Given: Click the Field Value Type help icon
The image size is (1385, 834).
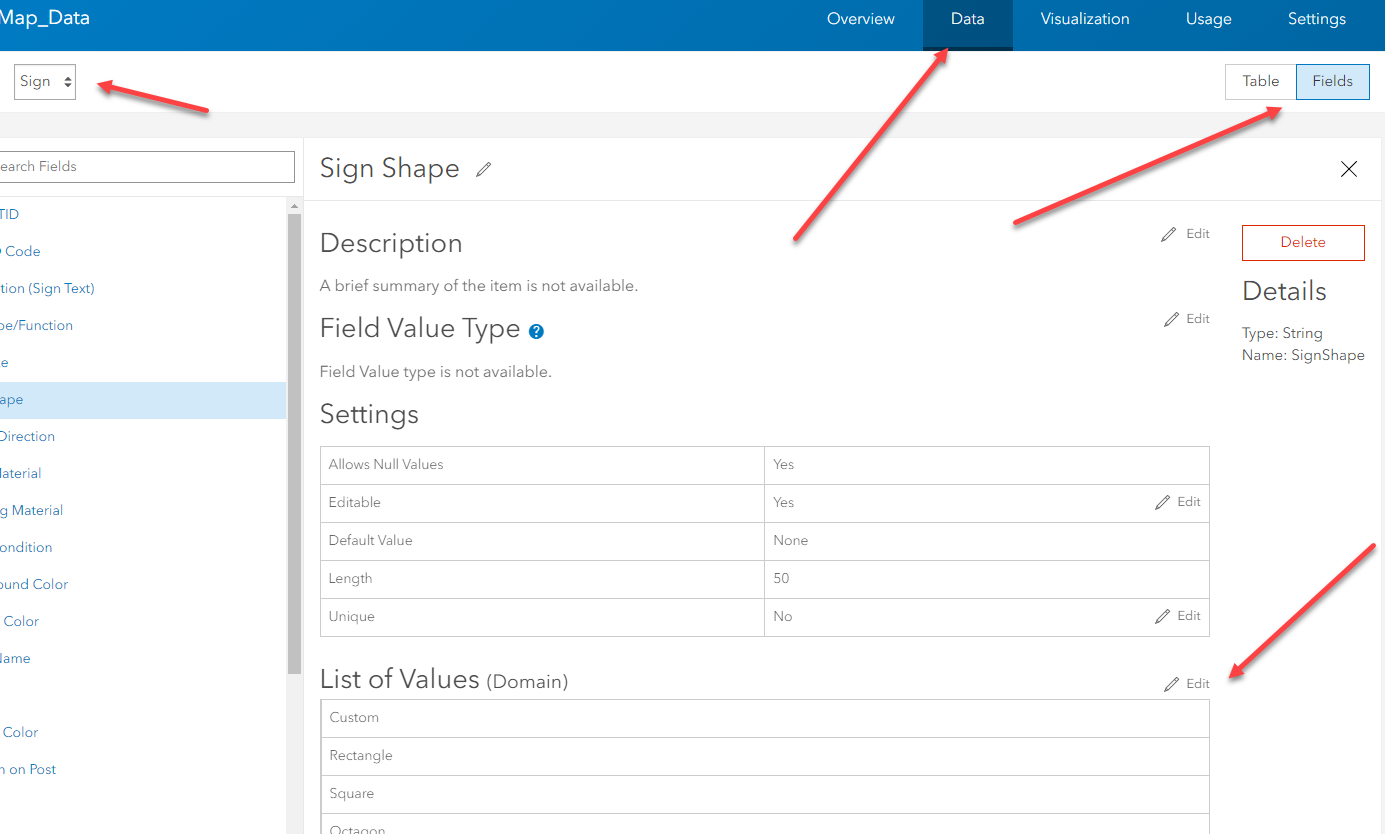Looking at the screenshot, I should click(537, 331).
